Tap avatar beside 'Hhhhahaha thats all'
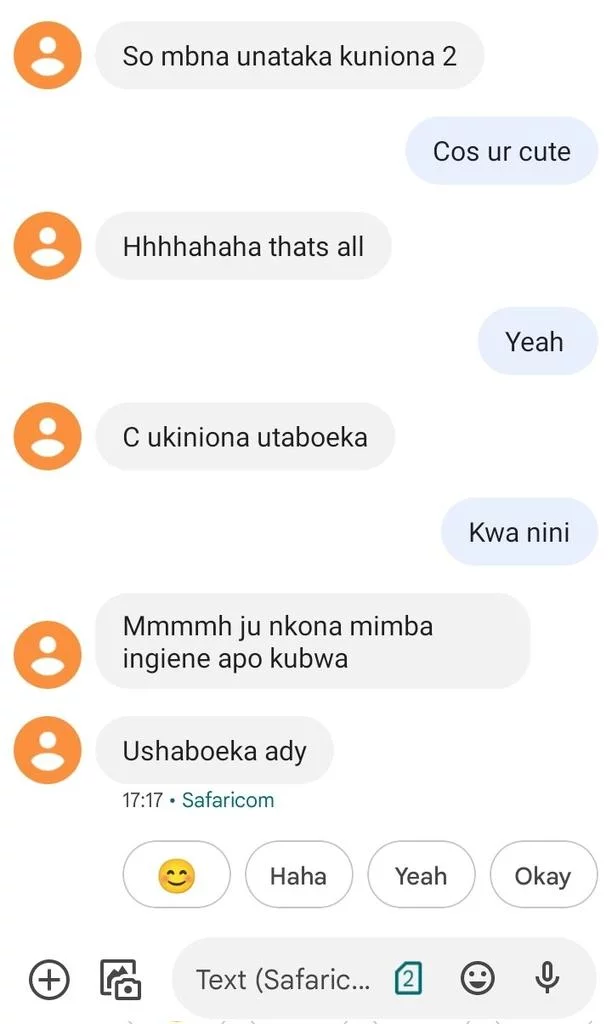This screenshot has width=612, height=1024. click(48, 246)
